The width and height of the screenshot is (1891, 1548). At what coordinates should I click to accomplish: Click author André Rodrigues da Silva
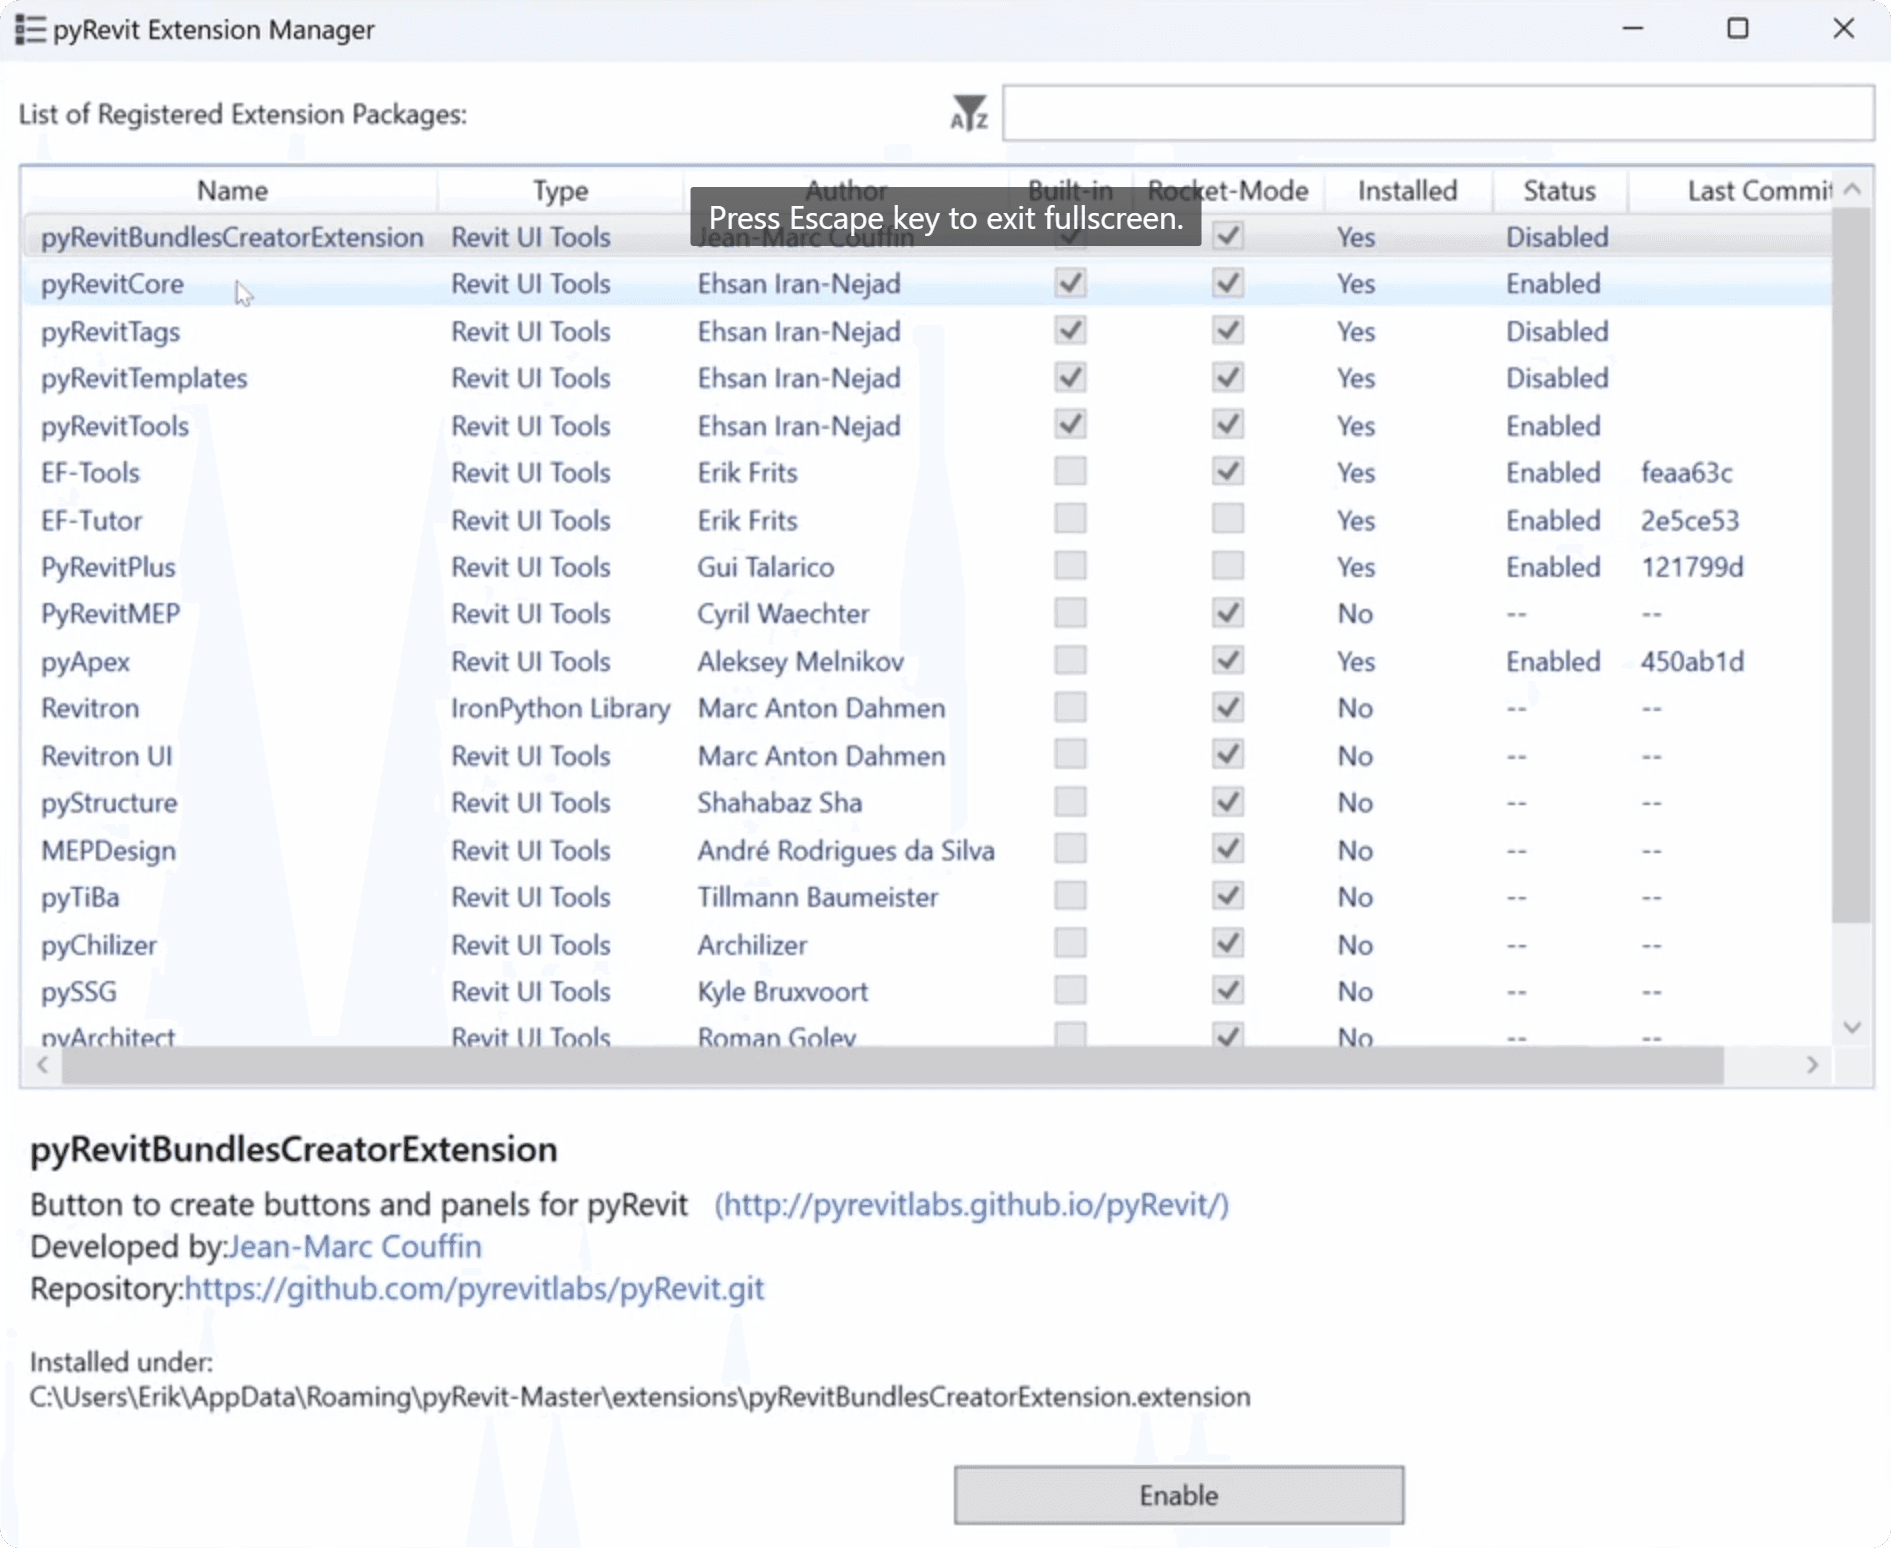pyautogui.click(x=846, y=850)
